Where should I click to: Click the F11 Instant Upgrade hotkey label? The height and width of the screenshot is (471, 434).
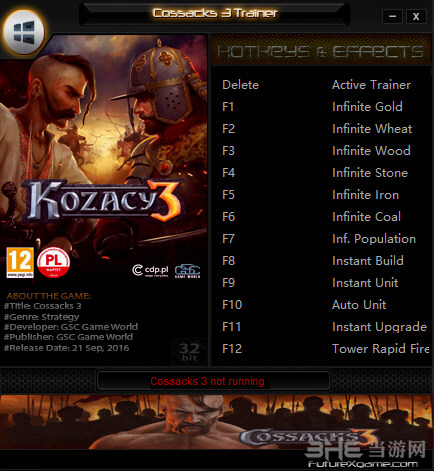(232, 327)
